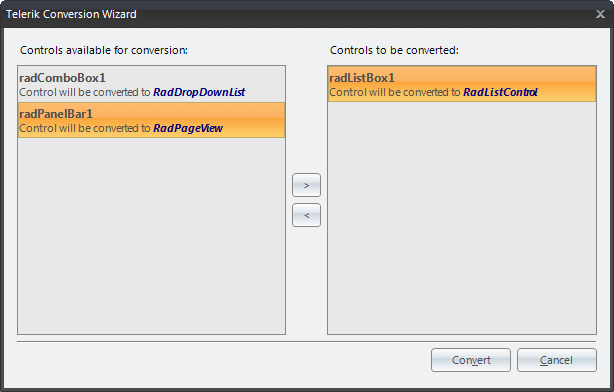Move selected control back with < button
This screenshot has height=392, width=614.
click(306, 215)
